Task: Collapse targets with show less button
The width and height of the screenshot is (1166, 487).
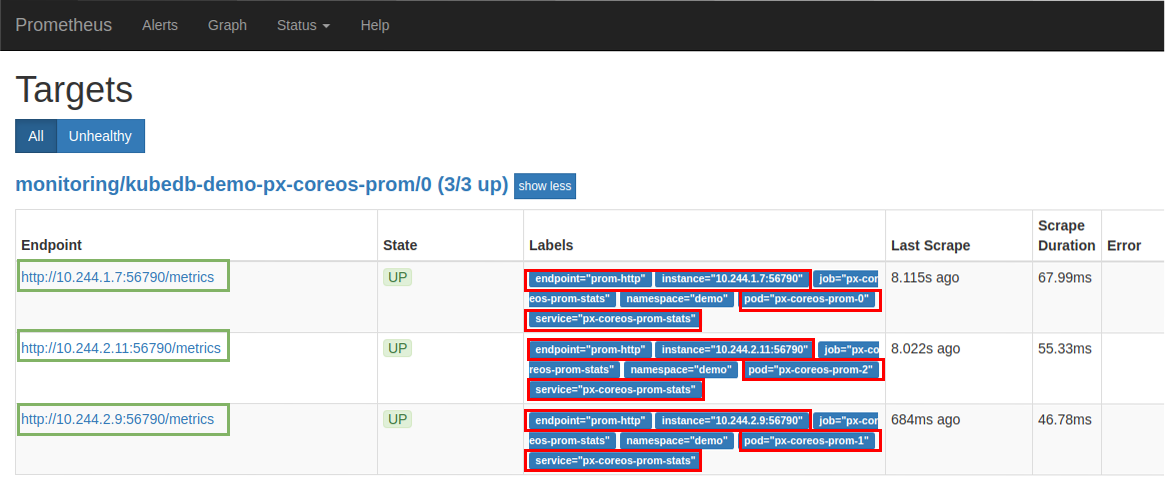Action: pyautogui.click(x=545, y=186)
